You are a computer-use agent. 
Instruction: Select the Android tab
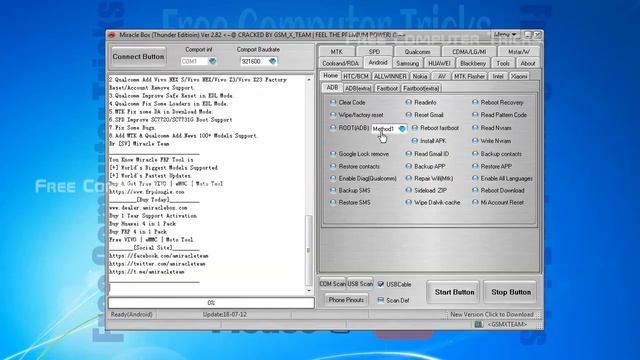coord(378,63)
